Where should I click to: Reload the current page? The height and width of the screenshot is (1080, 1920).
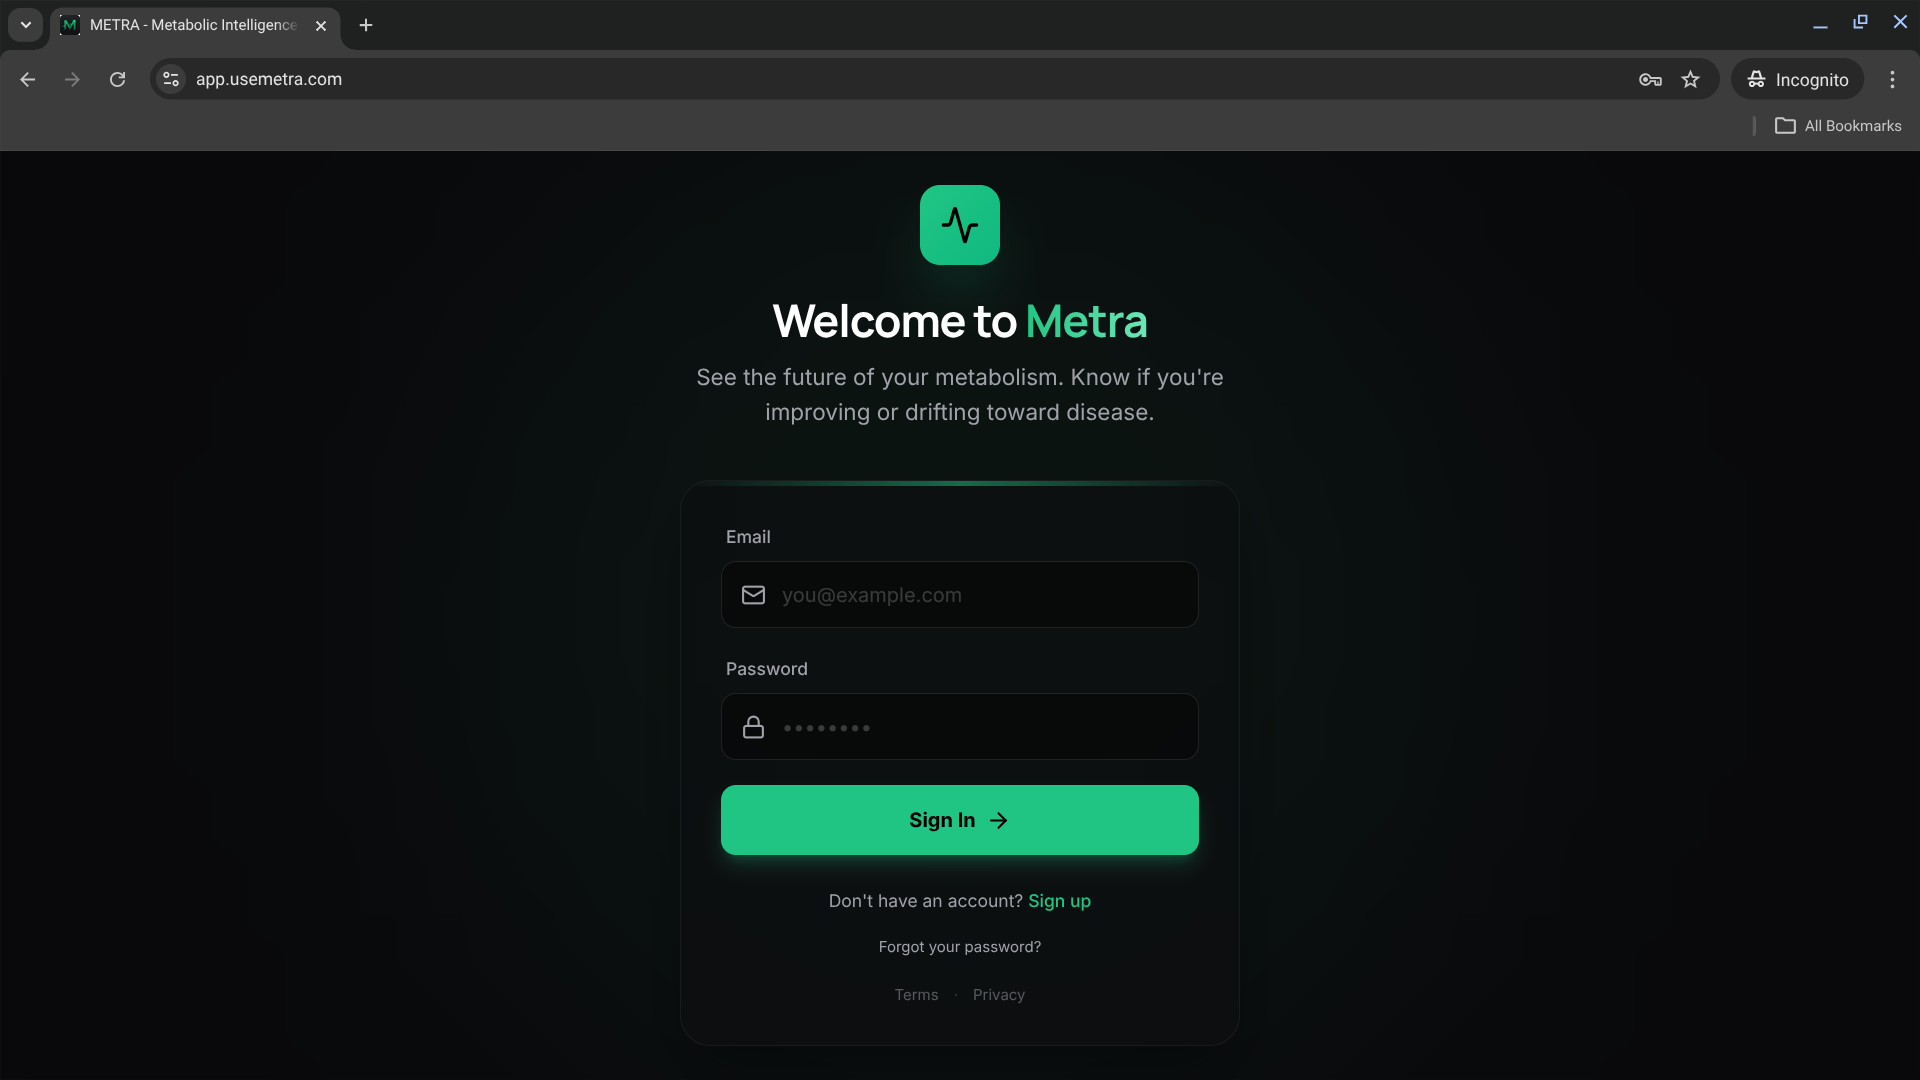click(x=117, y=79)
